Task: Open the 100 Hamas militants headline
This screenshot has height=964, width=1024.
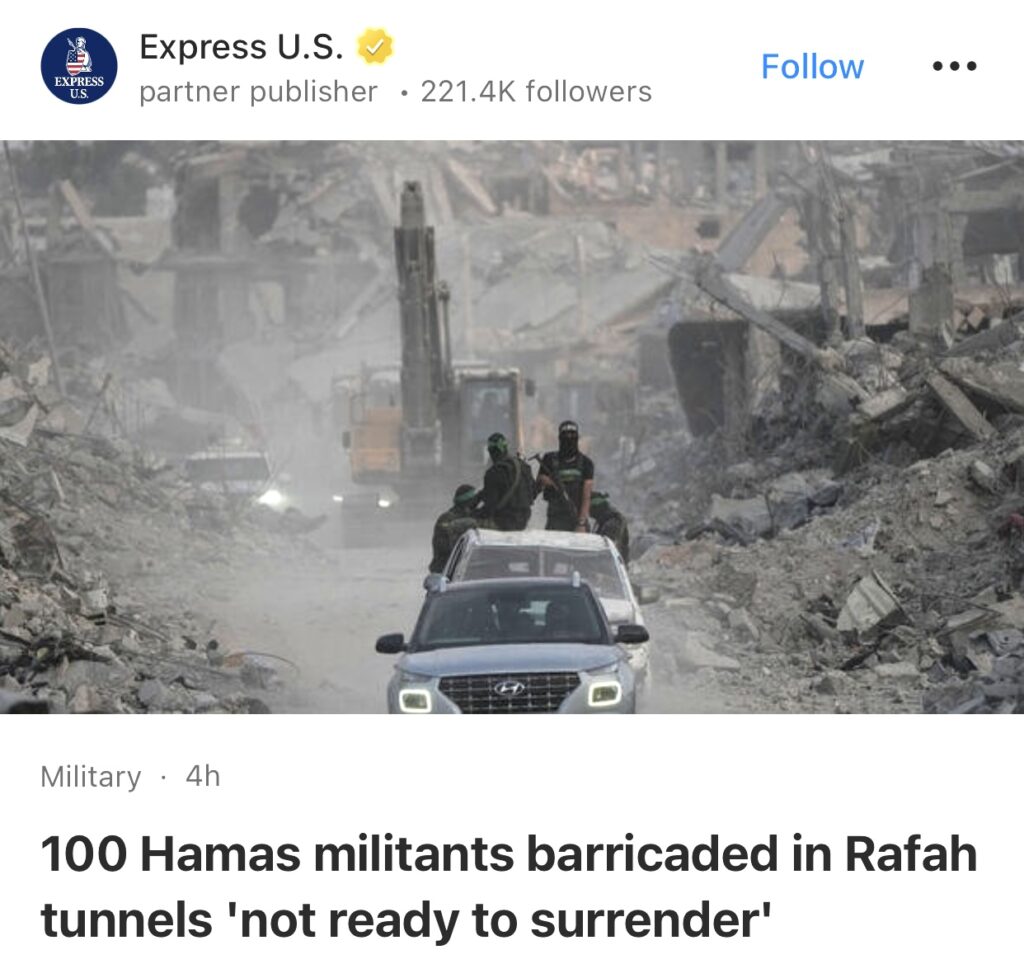Action: tap(509, 886)
